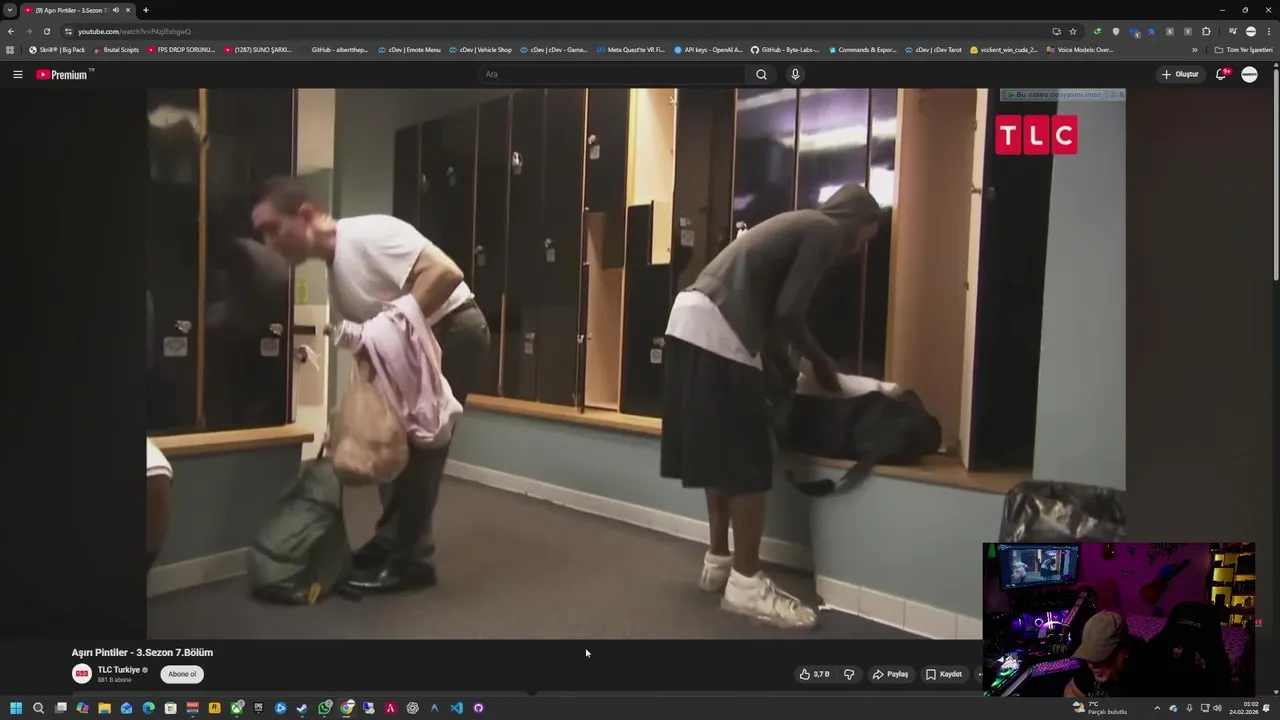Image resolution: width=1280 pixels, height=720 pixels.
Task: Click the search magnifier button
Action: click(x=761, y=74)
